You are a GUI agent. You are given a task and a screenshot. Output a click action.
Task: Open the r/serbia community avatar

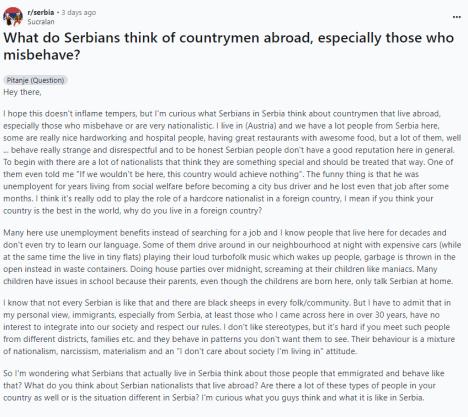coord(13,16)
